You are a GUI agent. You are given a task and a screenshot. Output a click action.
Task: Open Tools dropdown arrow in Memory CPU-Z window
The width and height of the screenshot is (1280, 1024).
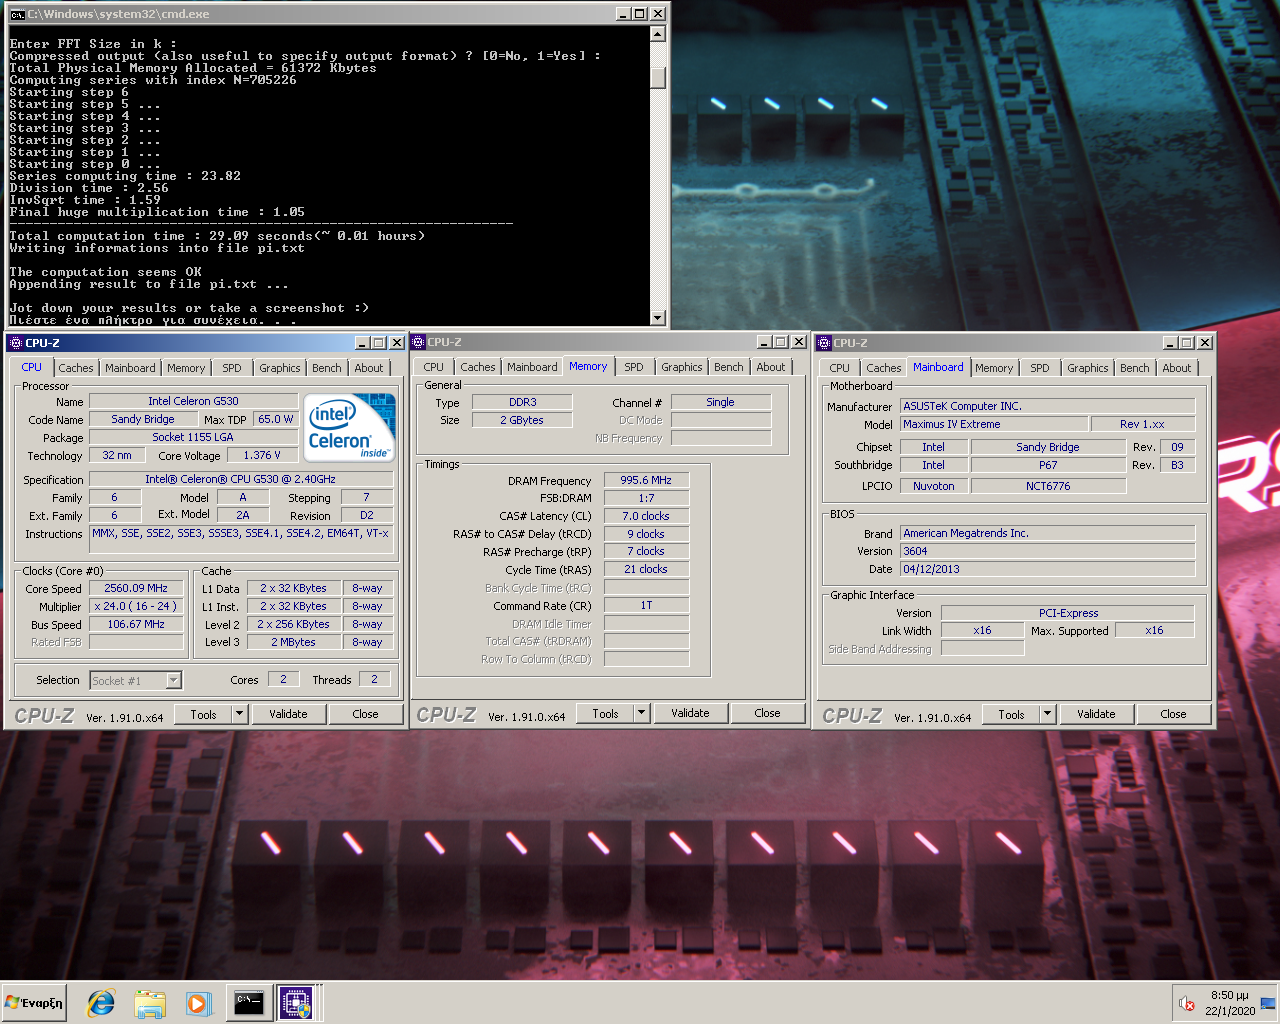tap(642, 713)
